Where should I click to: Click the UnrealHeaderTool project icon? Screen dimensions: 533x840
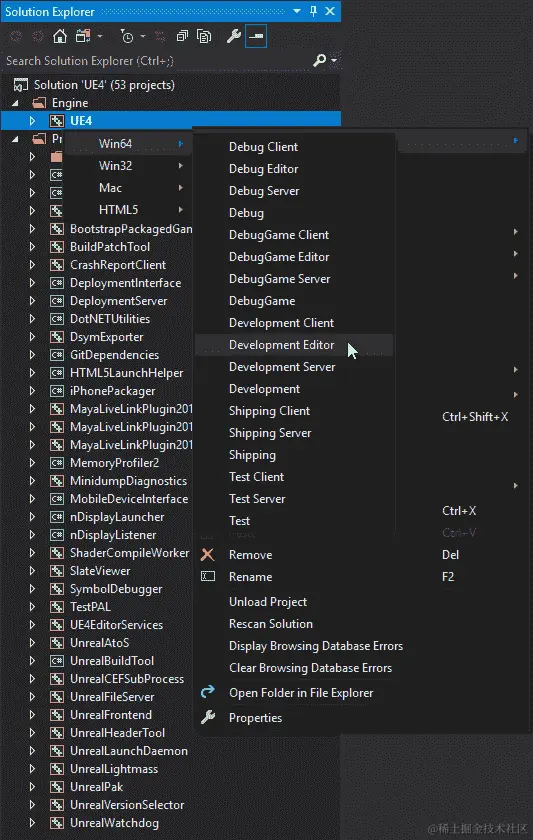[x=57, y=733]
